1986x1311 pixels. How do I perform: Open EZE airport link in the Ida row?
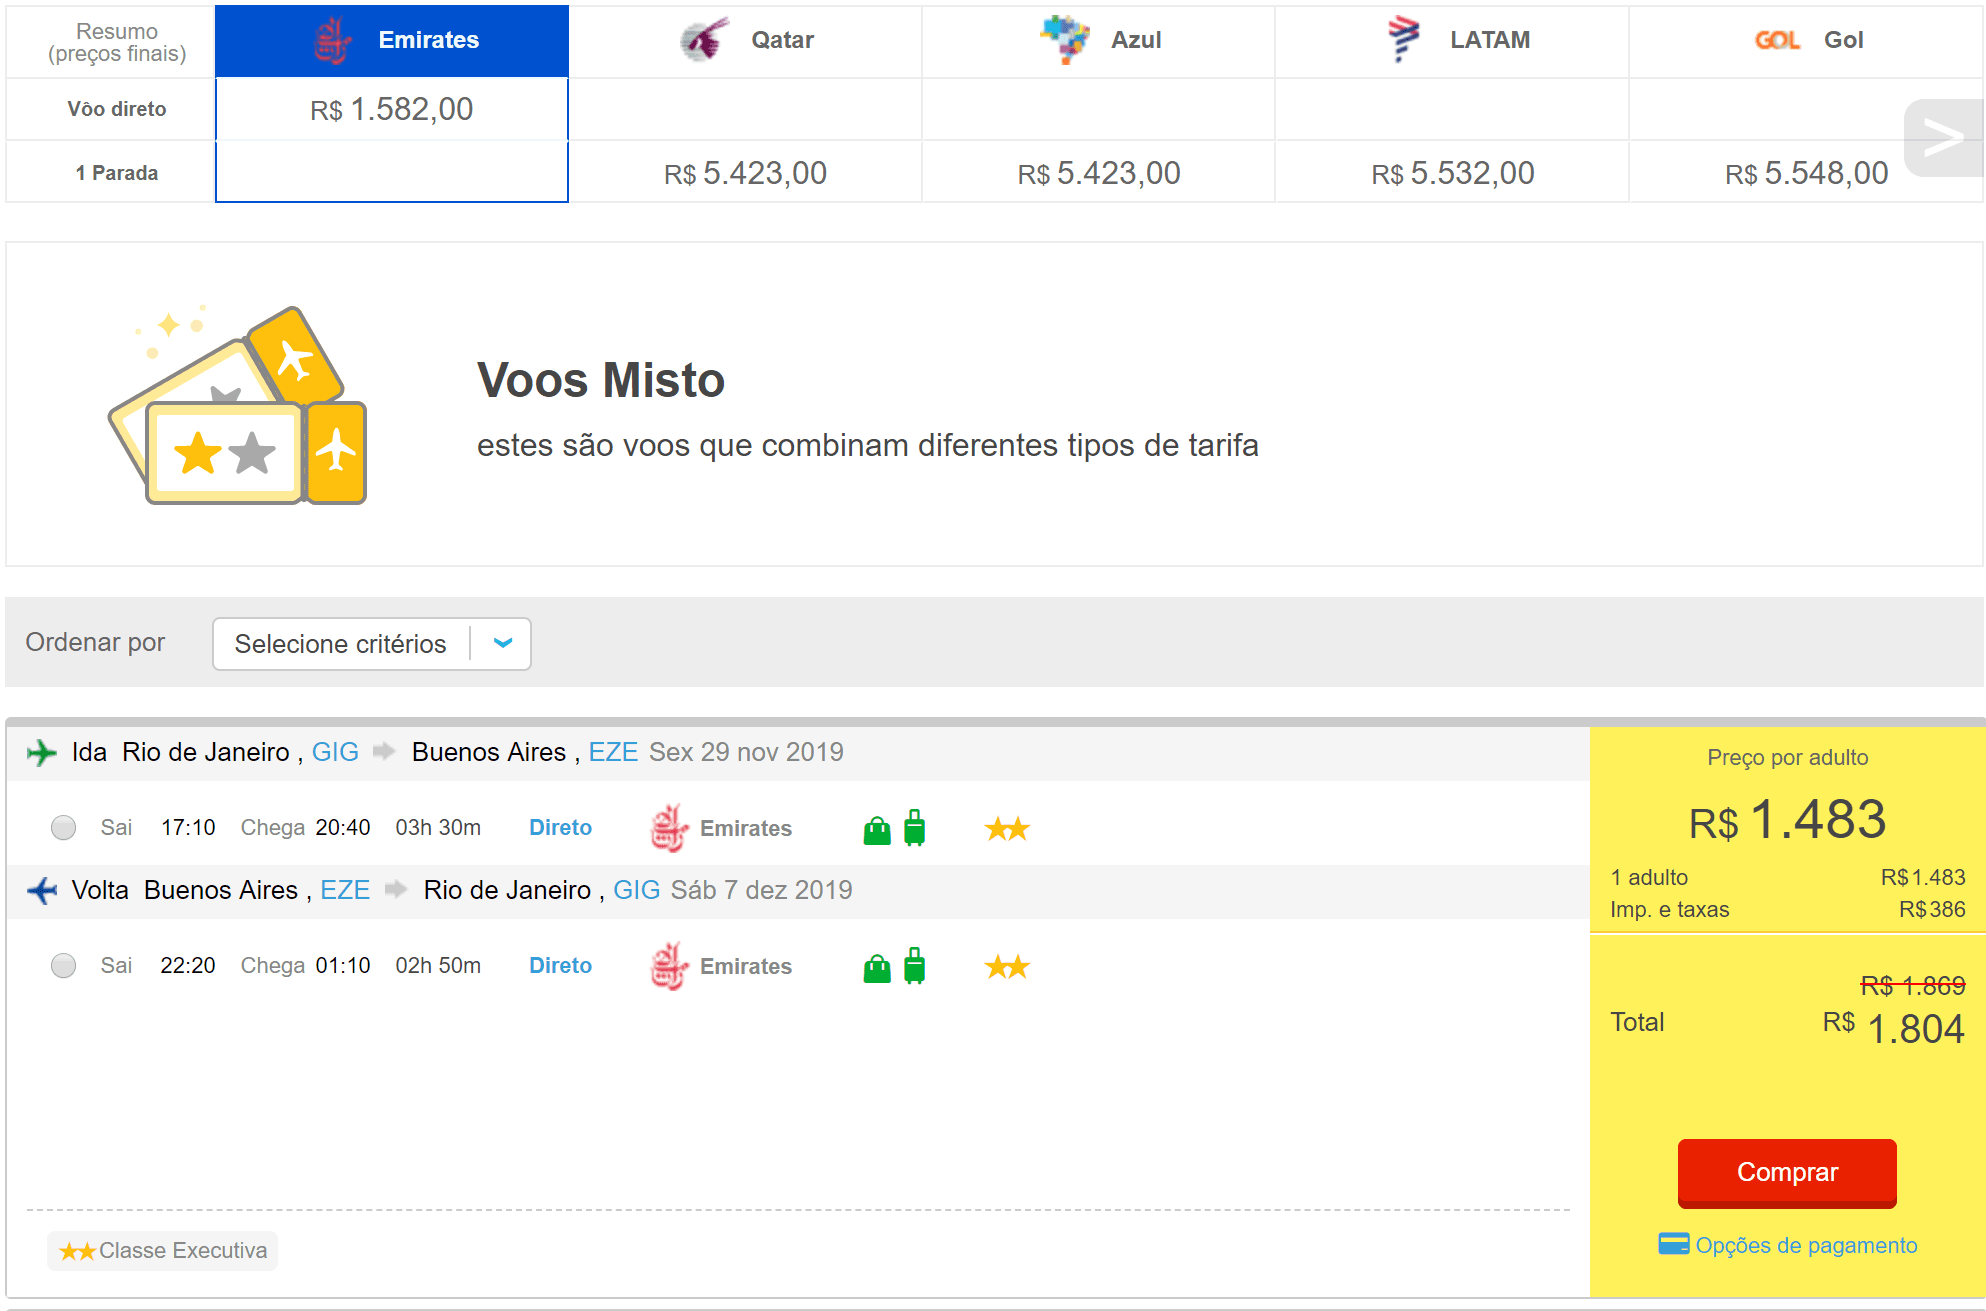click(613, 752)
